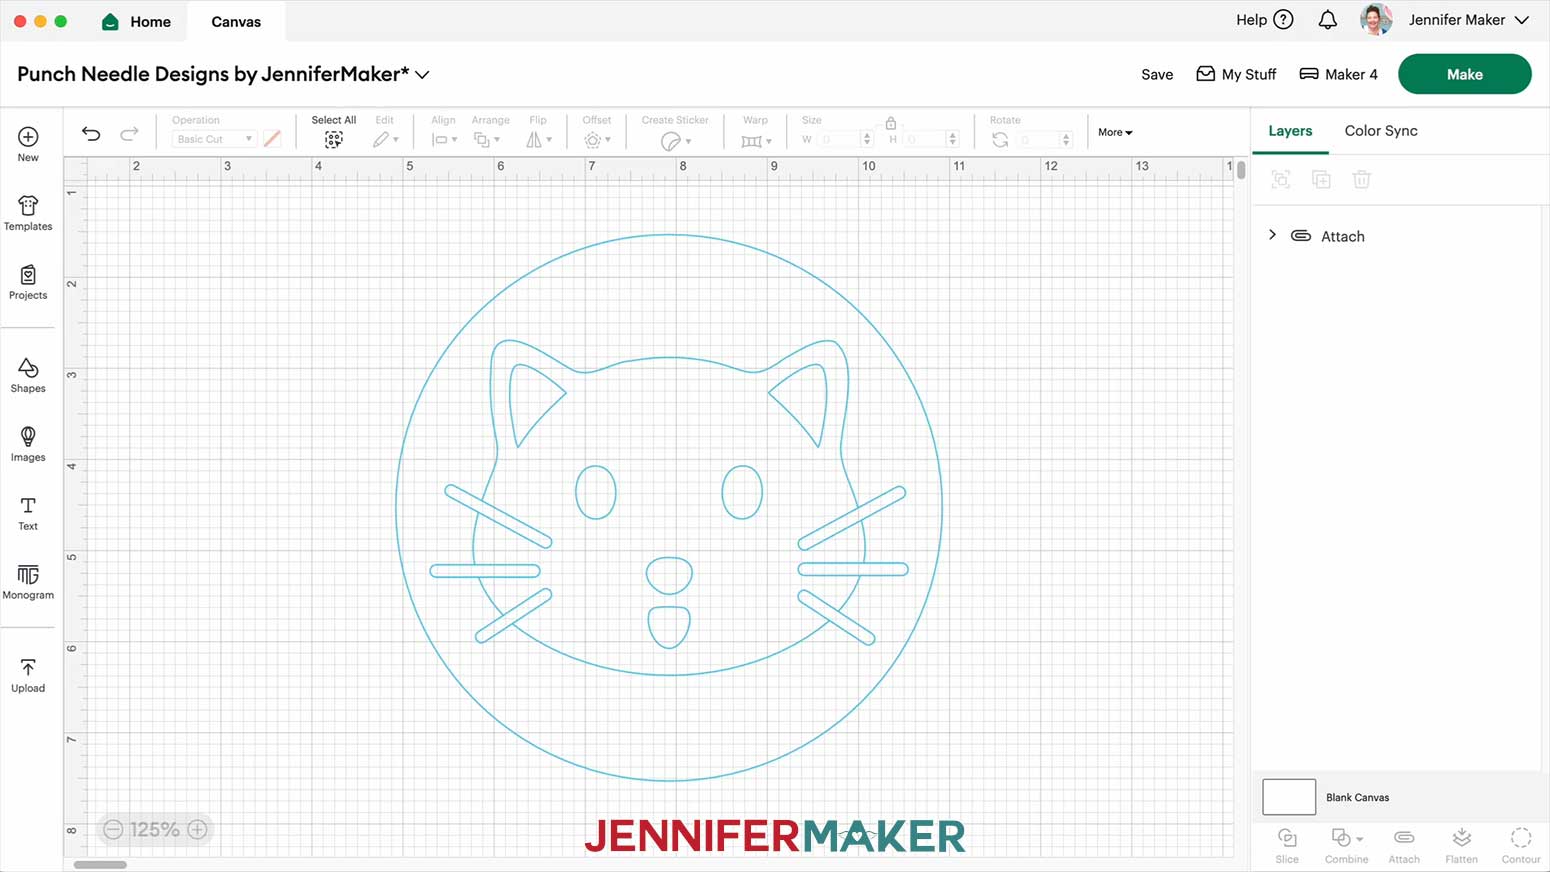Click the user profile avatar
1550x872 pixels.
[x=1376, y=20]
